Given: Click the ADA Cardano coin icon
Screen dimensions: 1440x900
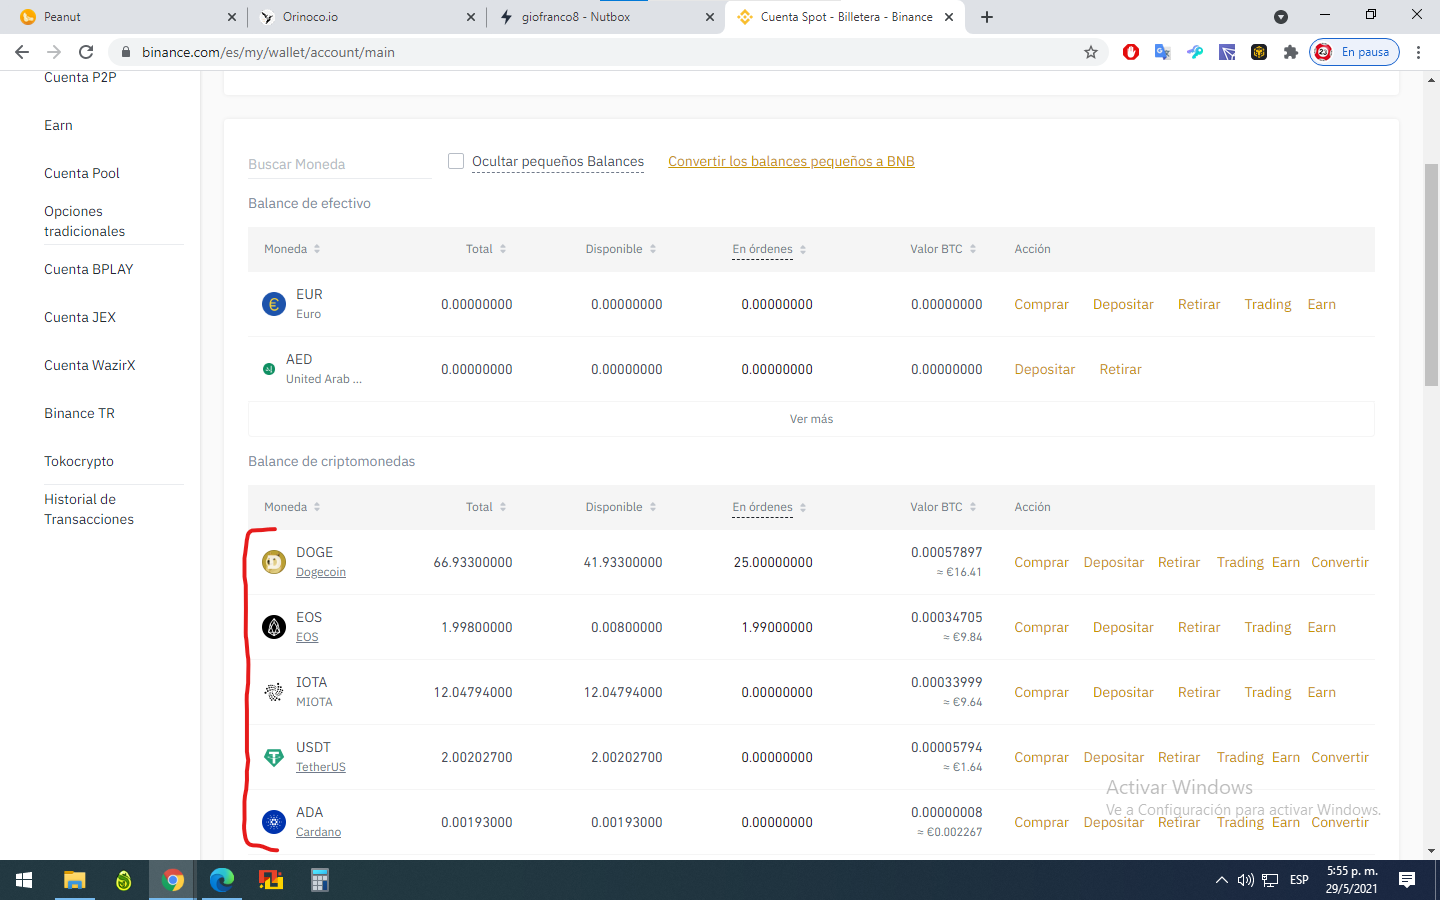Looking at the screenshot, I should tap(274, 822).
